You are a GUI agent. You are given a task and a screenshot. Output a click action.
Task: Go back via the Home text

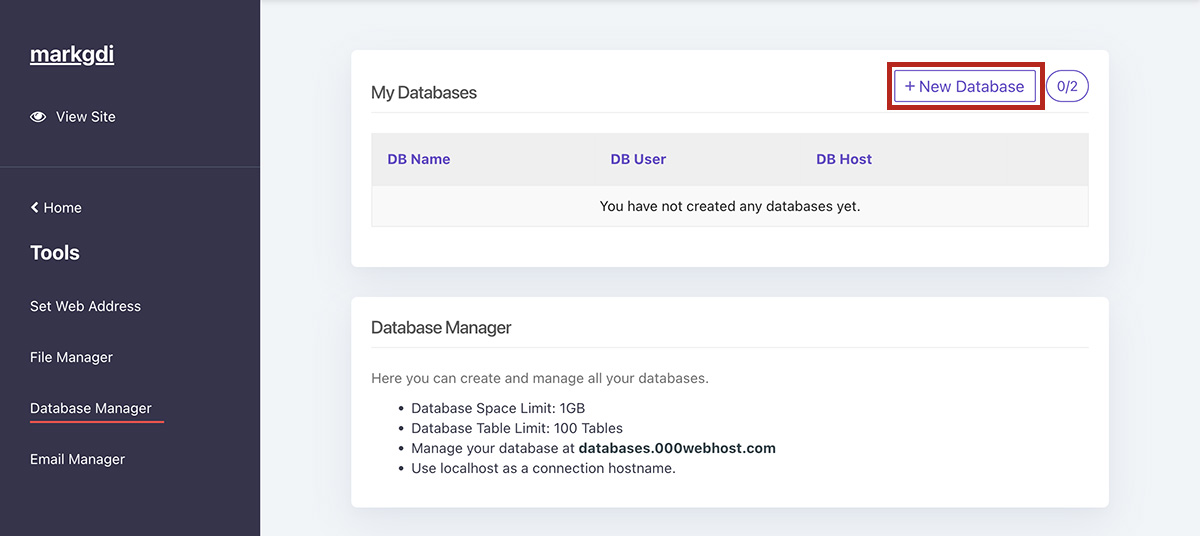pyautogui.click(x=63, y=208)
